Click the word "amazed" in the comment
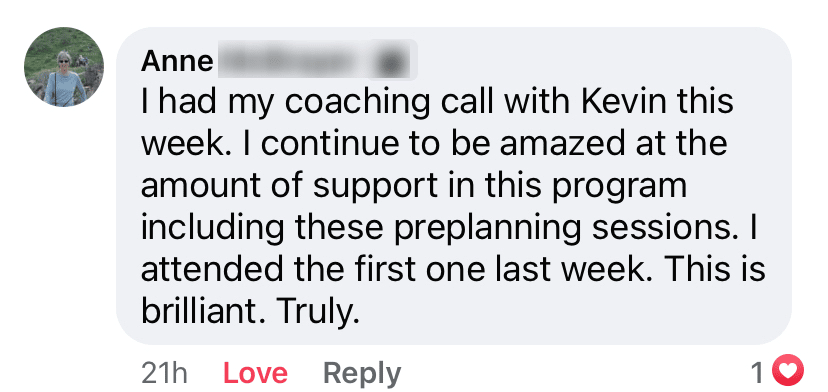828x392 pixels. 568,144
